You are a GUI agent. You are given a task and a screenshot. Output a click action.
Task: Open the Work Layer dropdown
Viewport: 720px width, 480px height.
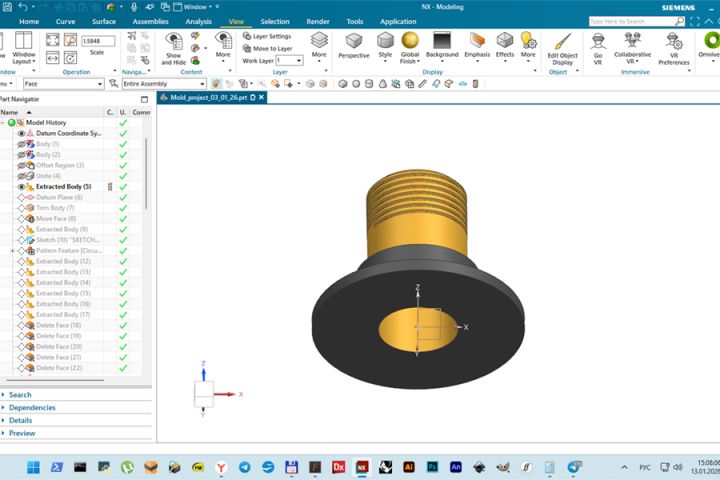point(297,61)
